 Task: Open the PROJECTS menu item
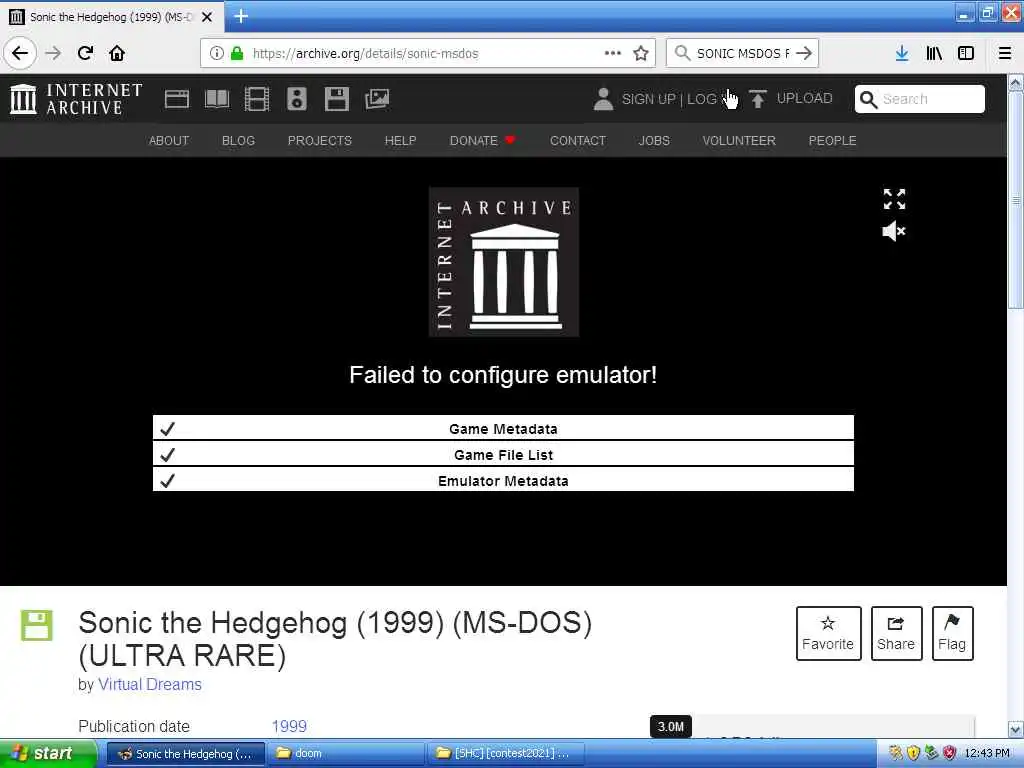(319, 140)
